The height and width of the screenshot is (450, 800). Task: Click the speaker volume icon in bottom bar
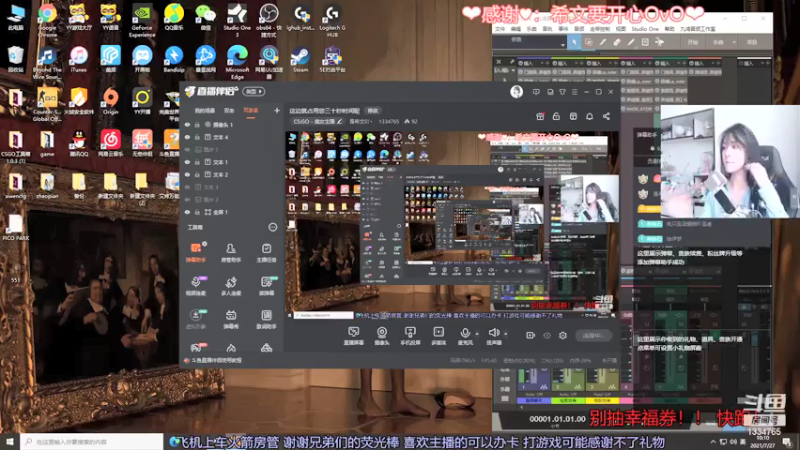tap(493, 333)
